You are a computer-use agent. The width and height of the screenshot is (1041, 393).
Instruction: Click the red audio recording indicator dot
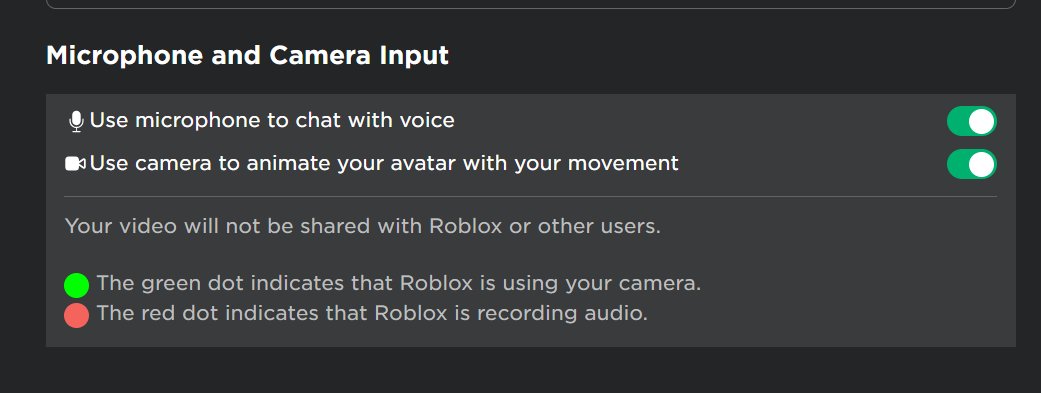click(x=76, y=315)
